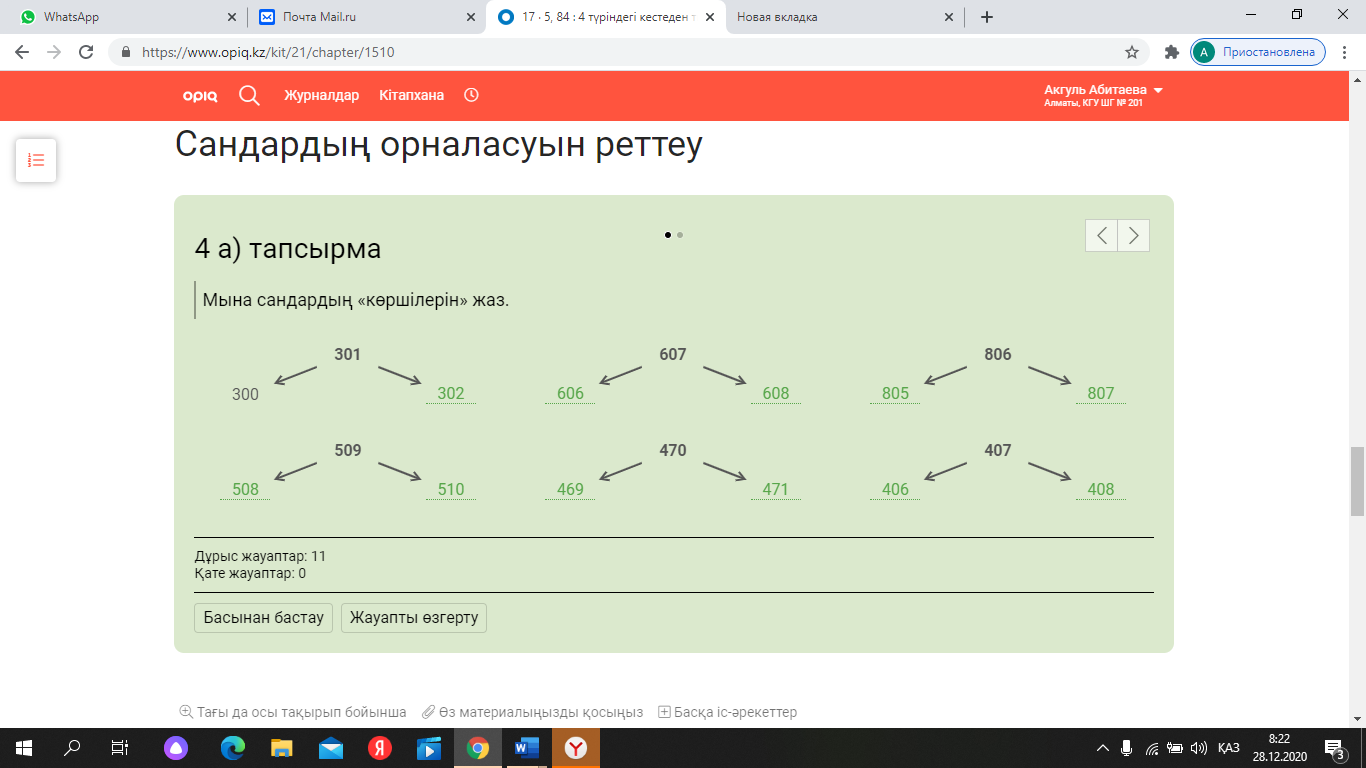
Task: Open volume control in system tray
Action: click(x=1198, y=748)
